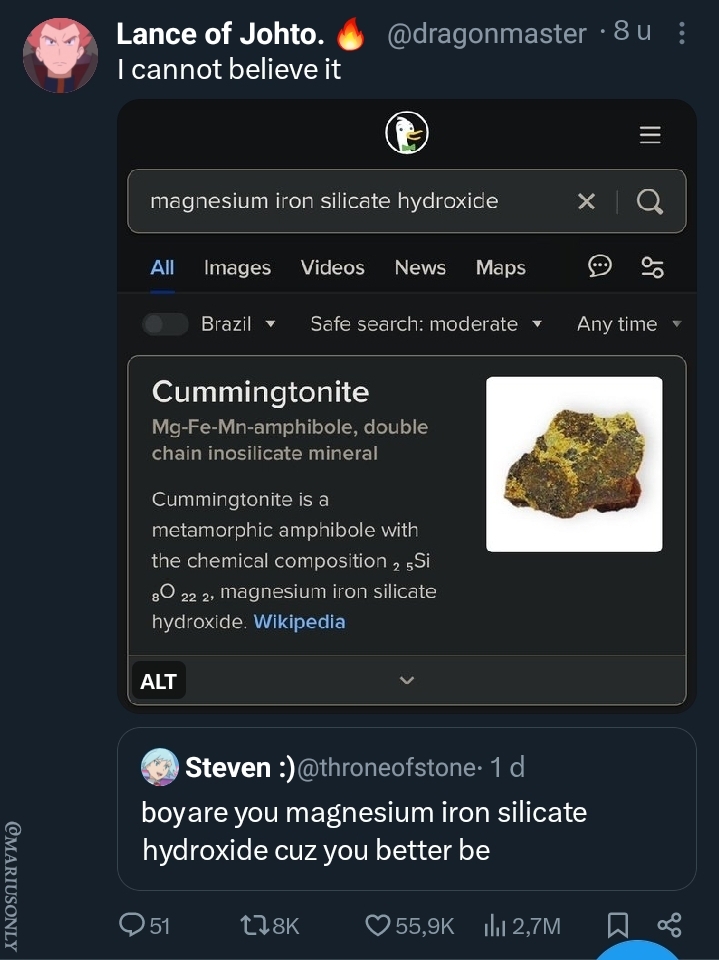The width and height of the screenshot is (719, 960).
Task: Toggle the Brazil region switch
Action: [x=165, y=324]
